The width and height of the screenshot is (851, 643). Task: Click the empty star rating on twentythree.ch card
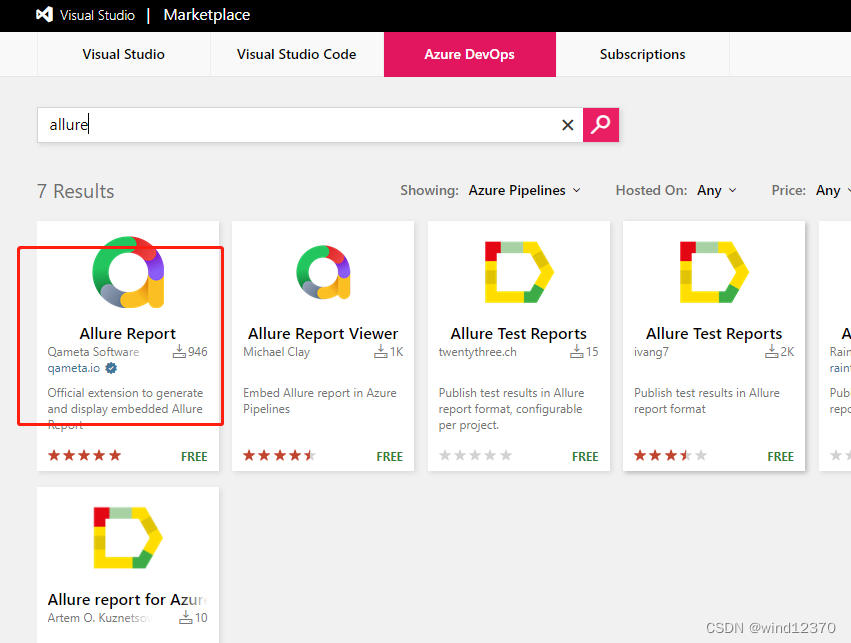[475, 455]
